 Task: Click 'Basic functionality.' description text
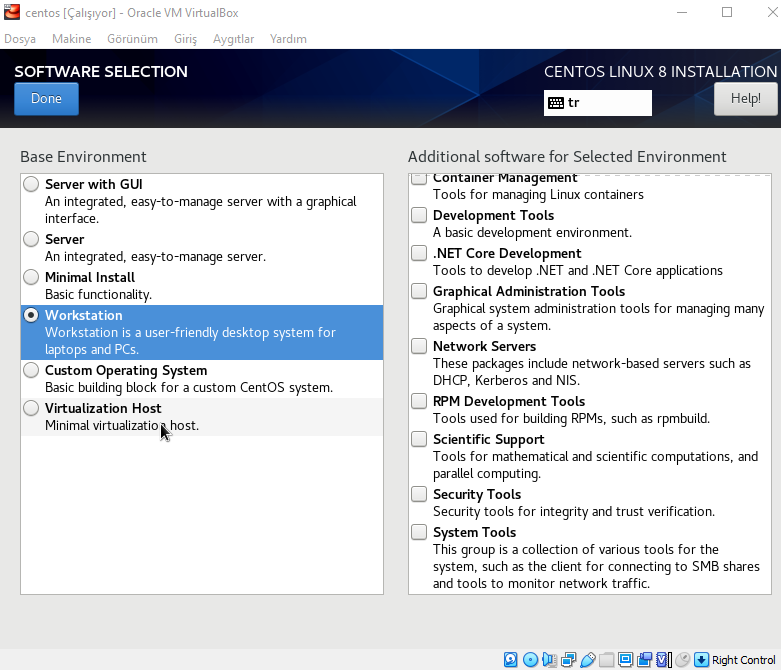[x=98, y=294]
